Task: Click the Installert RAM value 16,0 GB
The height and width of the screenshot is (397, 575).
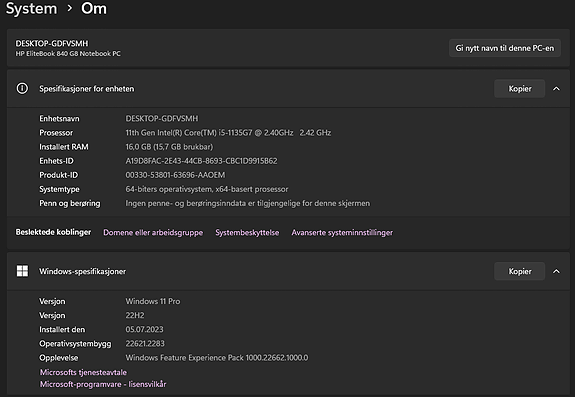Action: pos(169,147)
